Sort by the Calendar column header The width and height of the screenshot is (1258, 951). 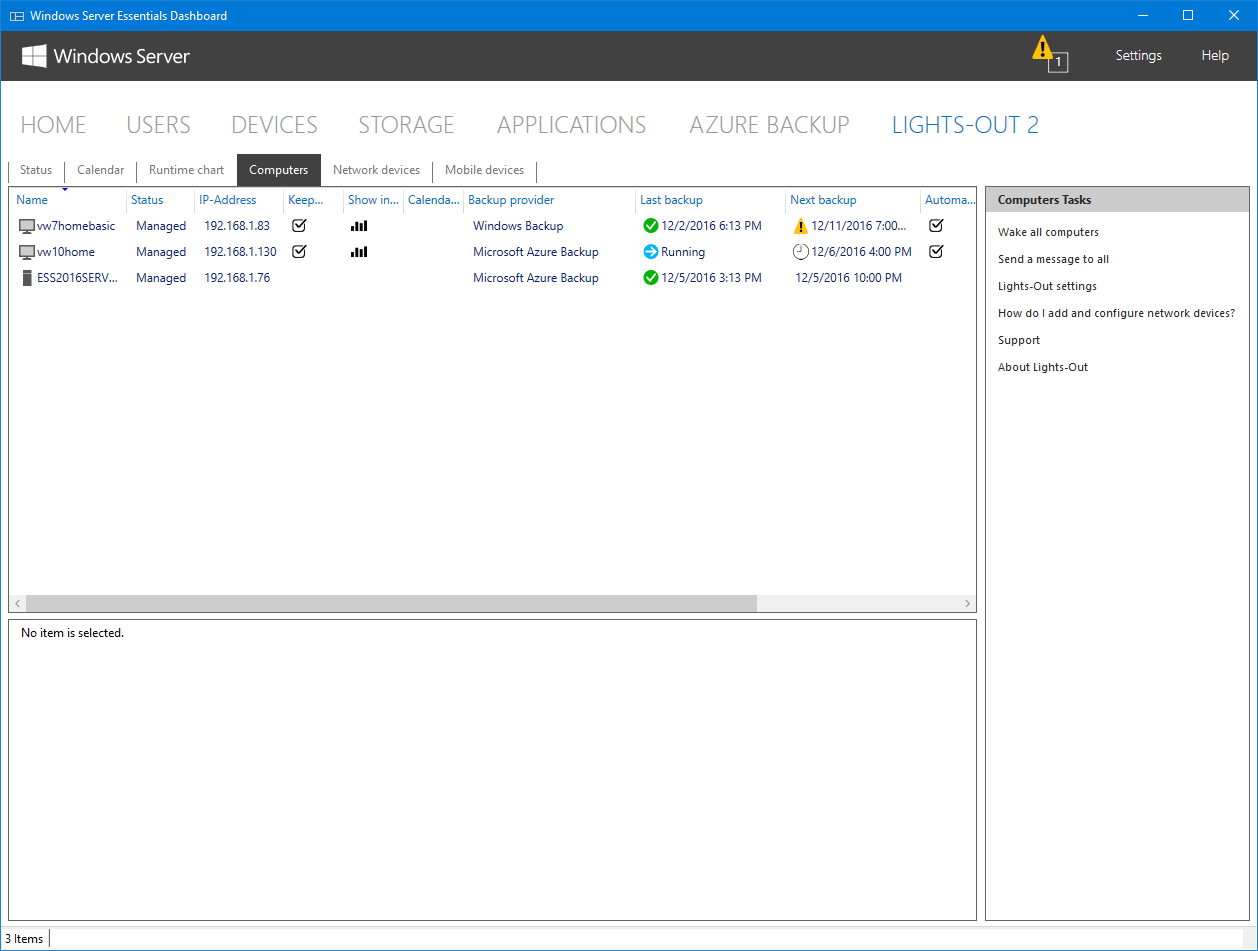[x=433, y=200]
